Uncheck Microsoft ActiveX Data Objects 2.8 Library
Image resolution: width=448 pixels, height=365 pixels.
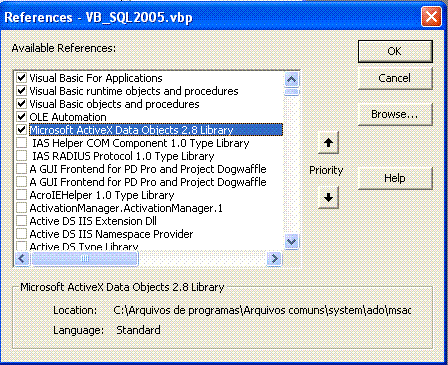21,130
